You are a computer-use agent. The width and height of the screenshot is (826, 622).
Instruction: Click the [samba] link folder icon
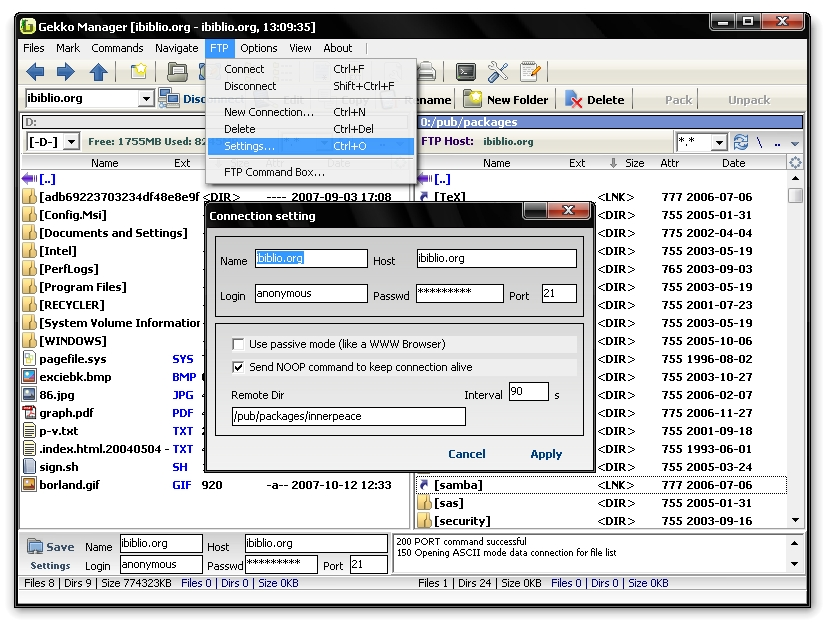(x=424, y=485)
